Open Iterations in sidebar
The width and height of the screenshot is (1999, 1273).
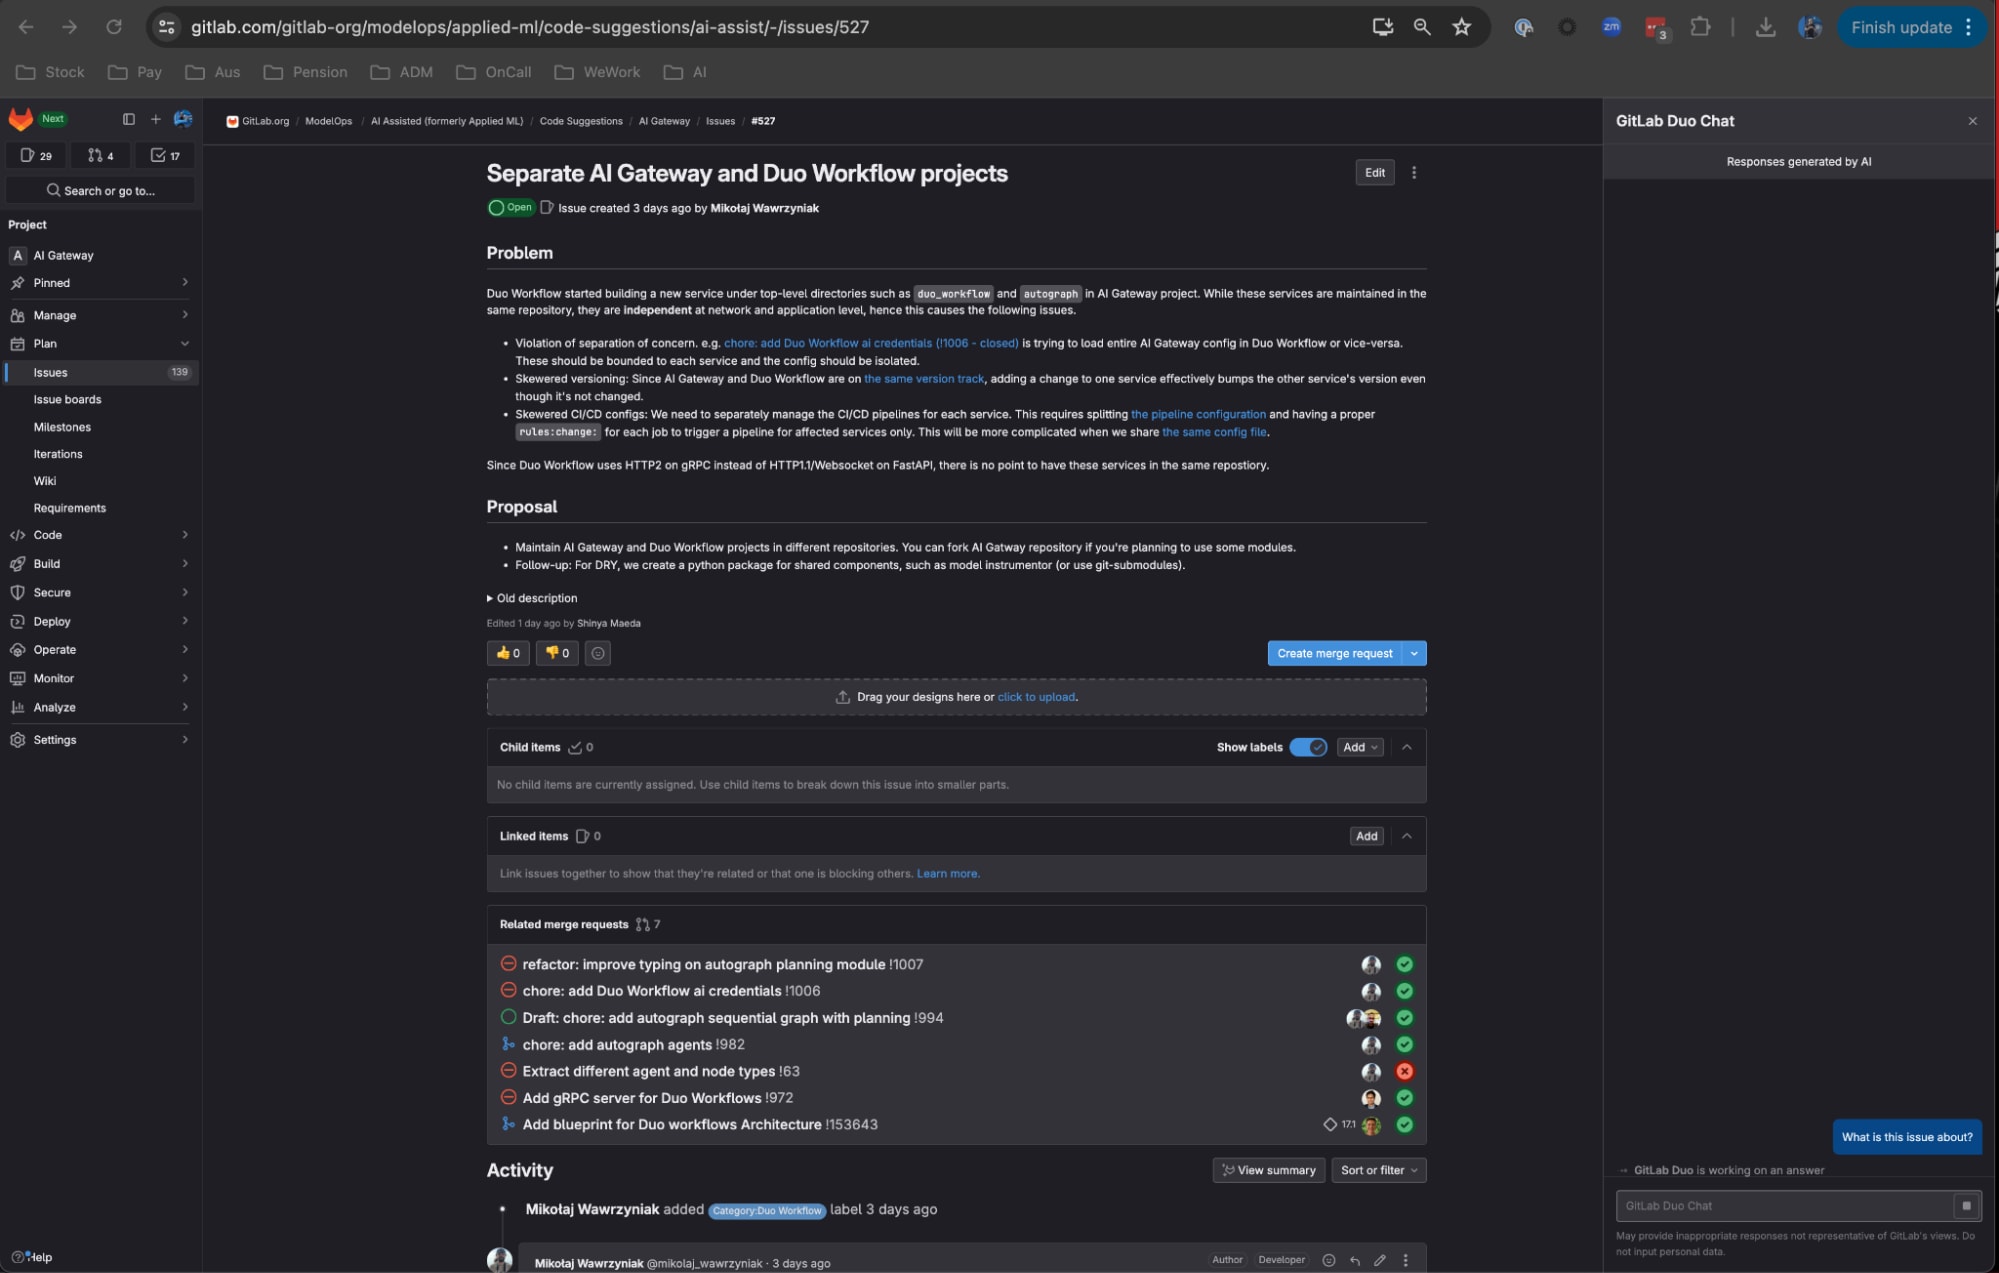coord(58,454)
